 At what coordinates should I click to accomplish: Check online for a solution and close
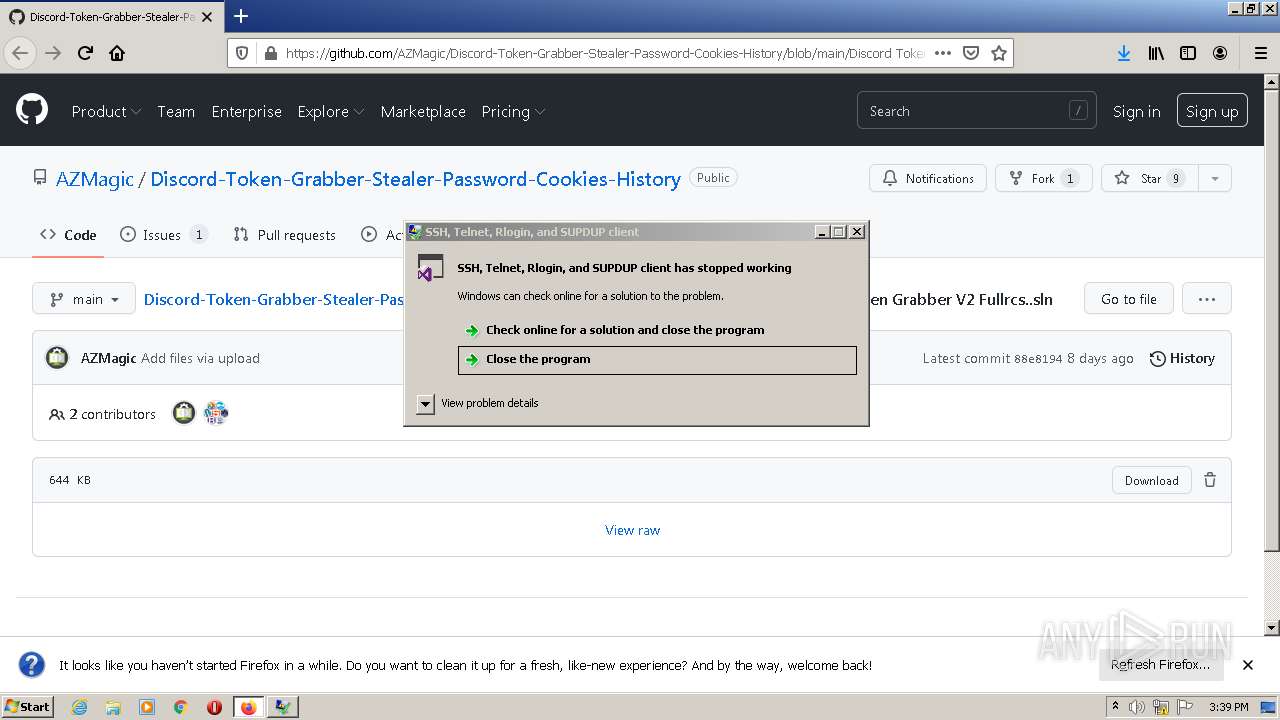click(657, 330)
